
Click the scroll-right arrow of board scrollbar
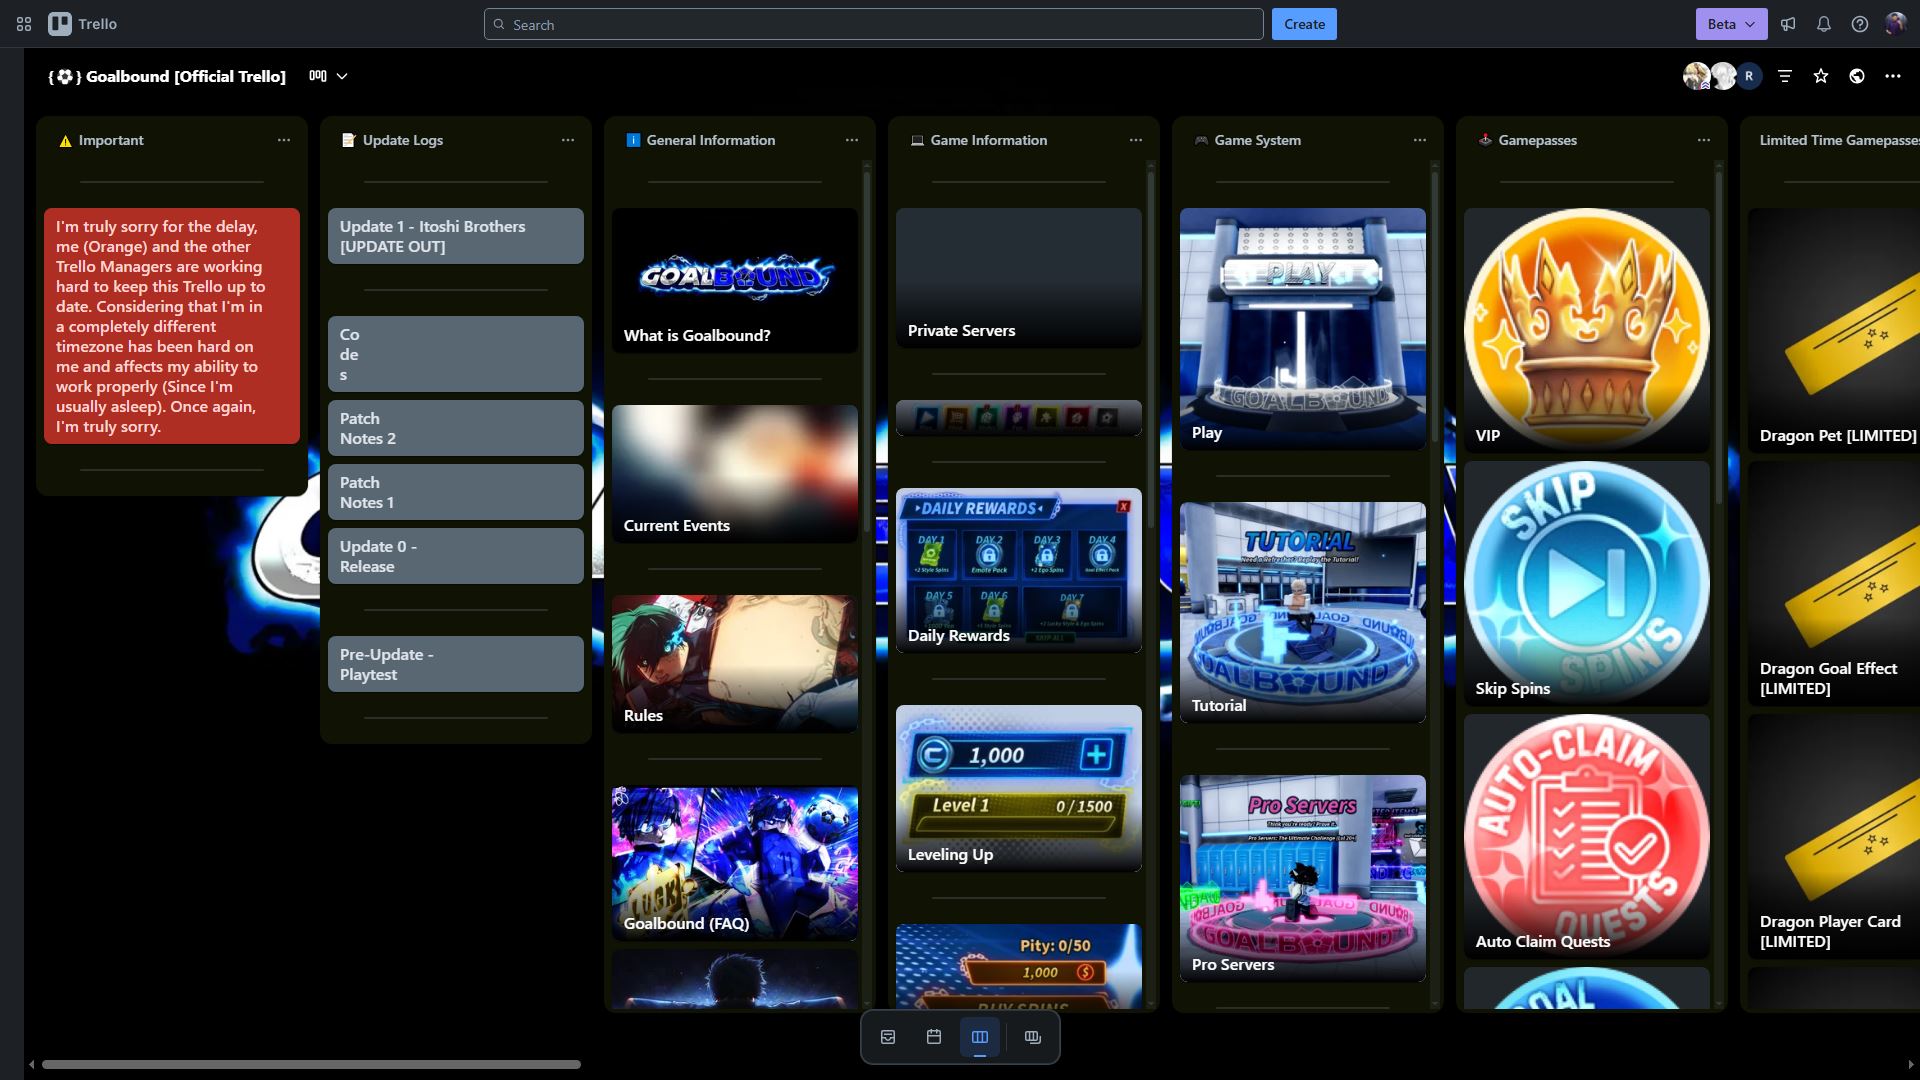1911,1064
